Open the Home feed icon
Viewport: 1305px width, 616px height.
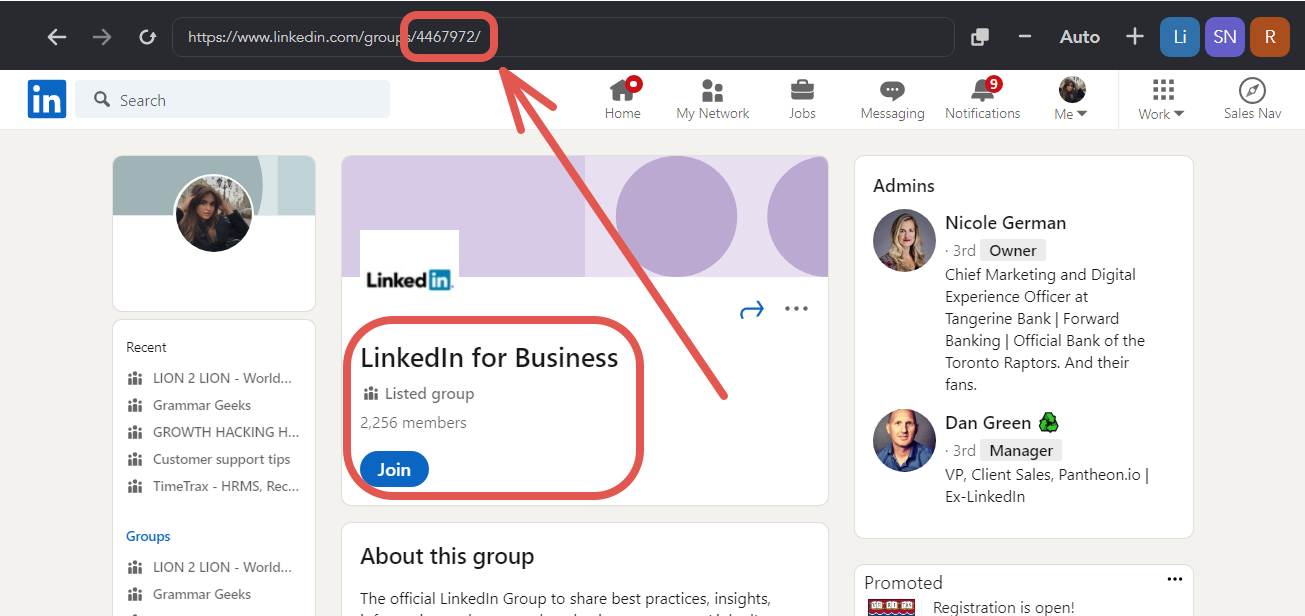(x=622, y=91)
